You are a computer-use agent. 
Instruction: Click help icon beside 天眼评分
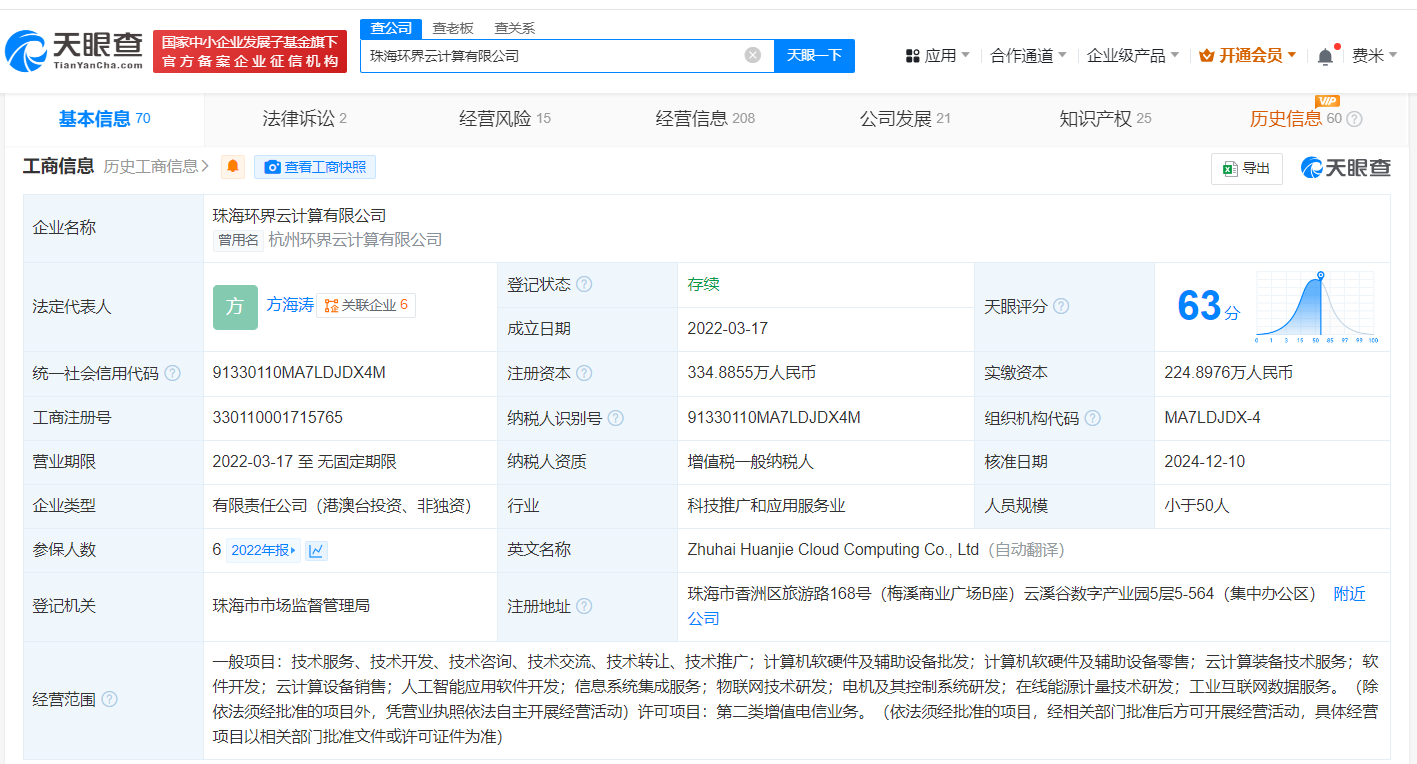pos(1061,307)
